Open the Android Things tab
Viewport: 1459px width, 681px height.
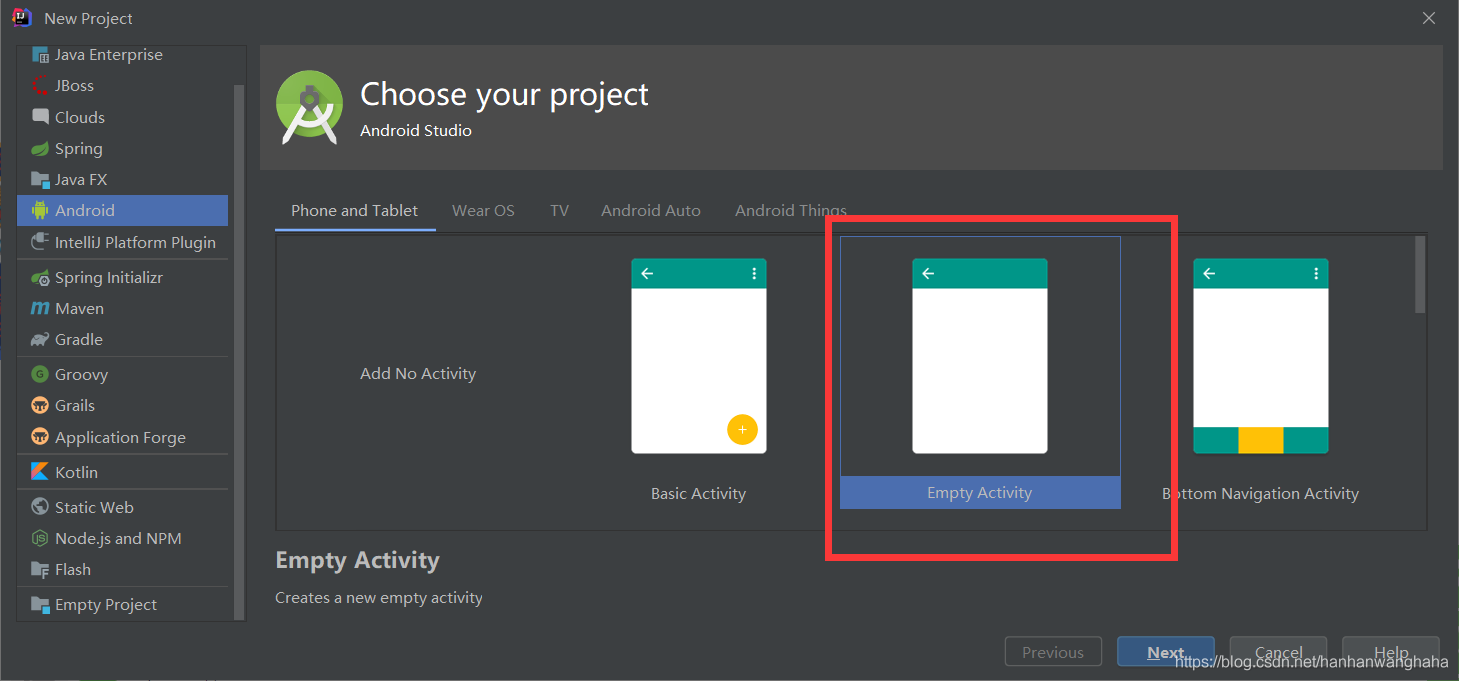(791, 211)
